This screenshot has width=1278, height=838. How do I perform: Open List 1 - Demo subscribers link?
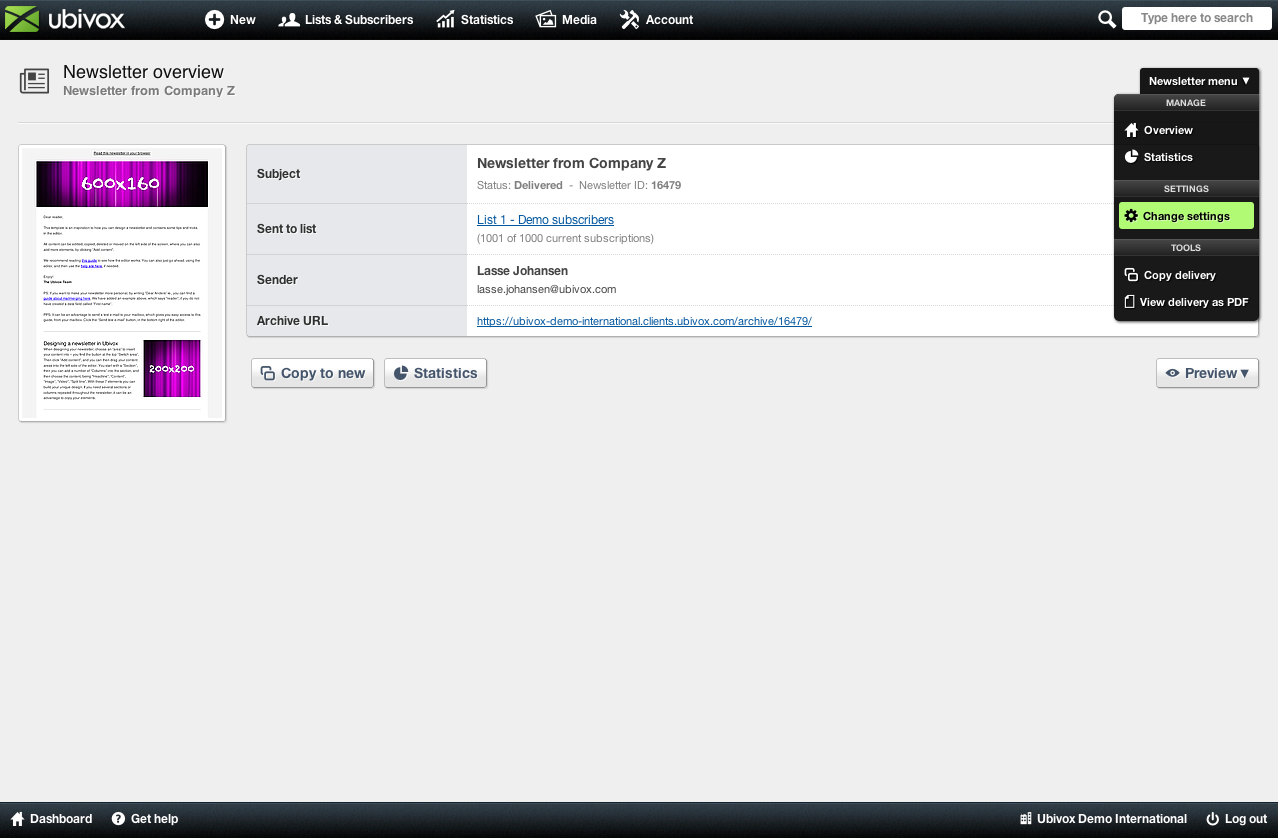click(x=545, y=220)
